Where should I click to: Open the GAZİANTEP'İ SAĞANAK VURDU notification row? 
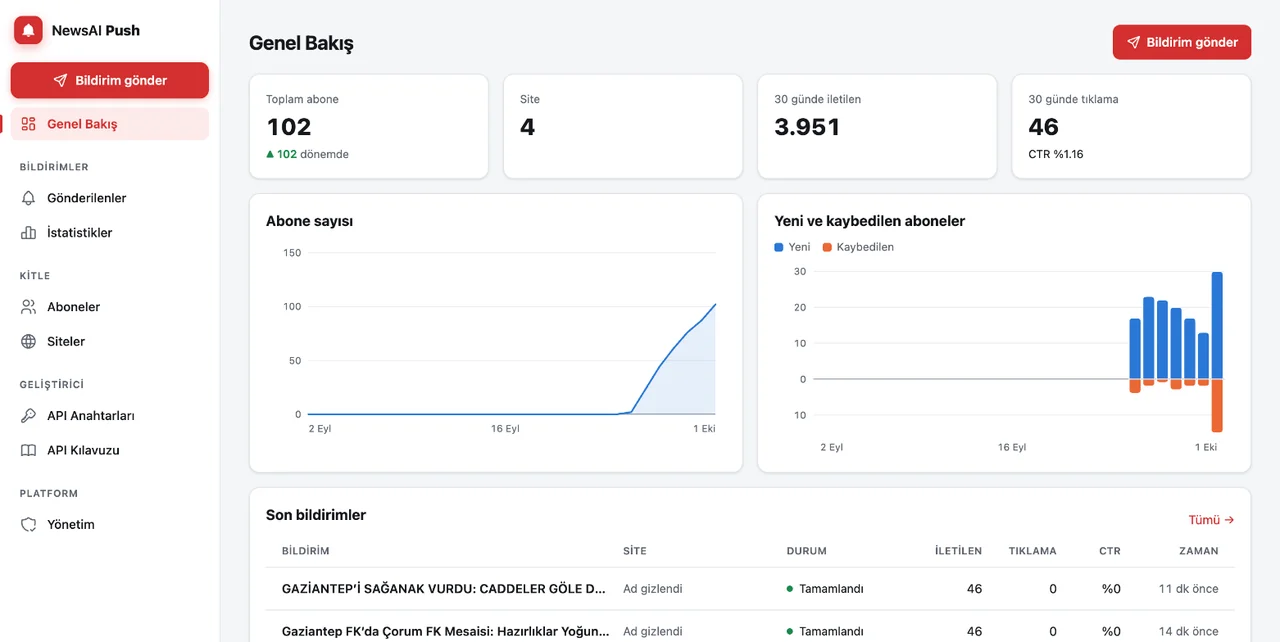750,589
